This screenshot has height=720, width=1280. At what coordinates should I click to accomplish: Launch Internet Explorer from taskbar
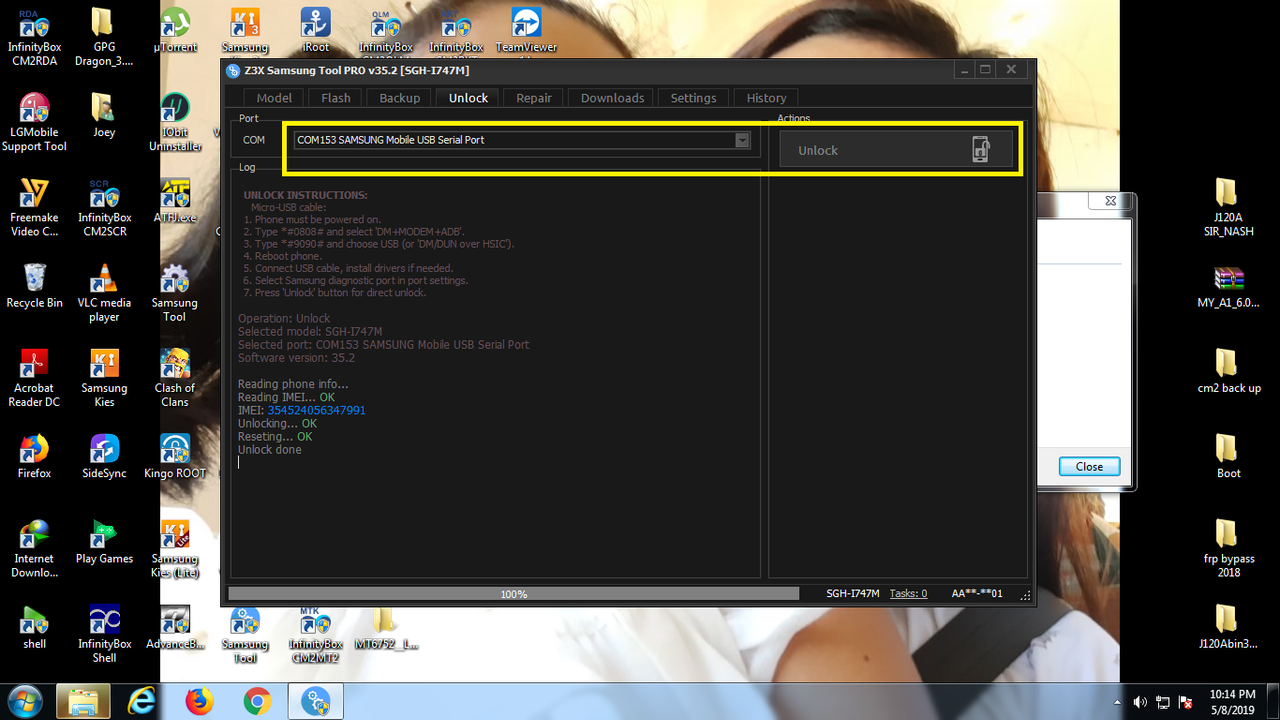coord(142,702)
